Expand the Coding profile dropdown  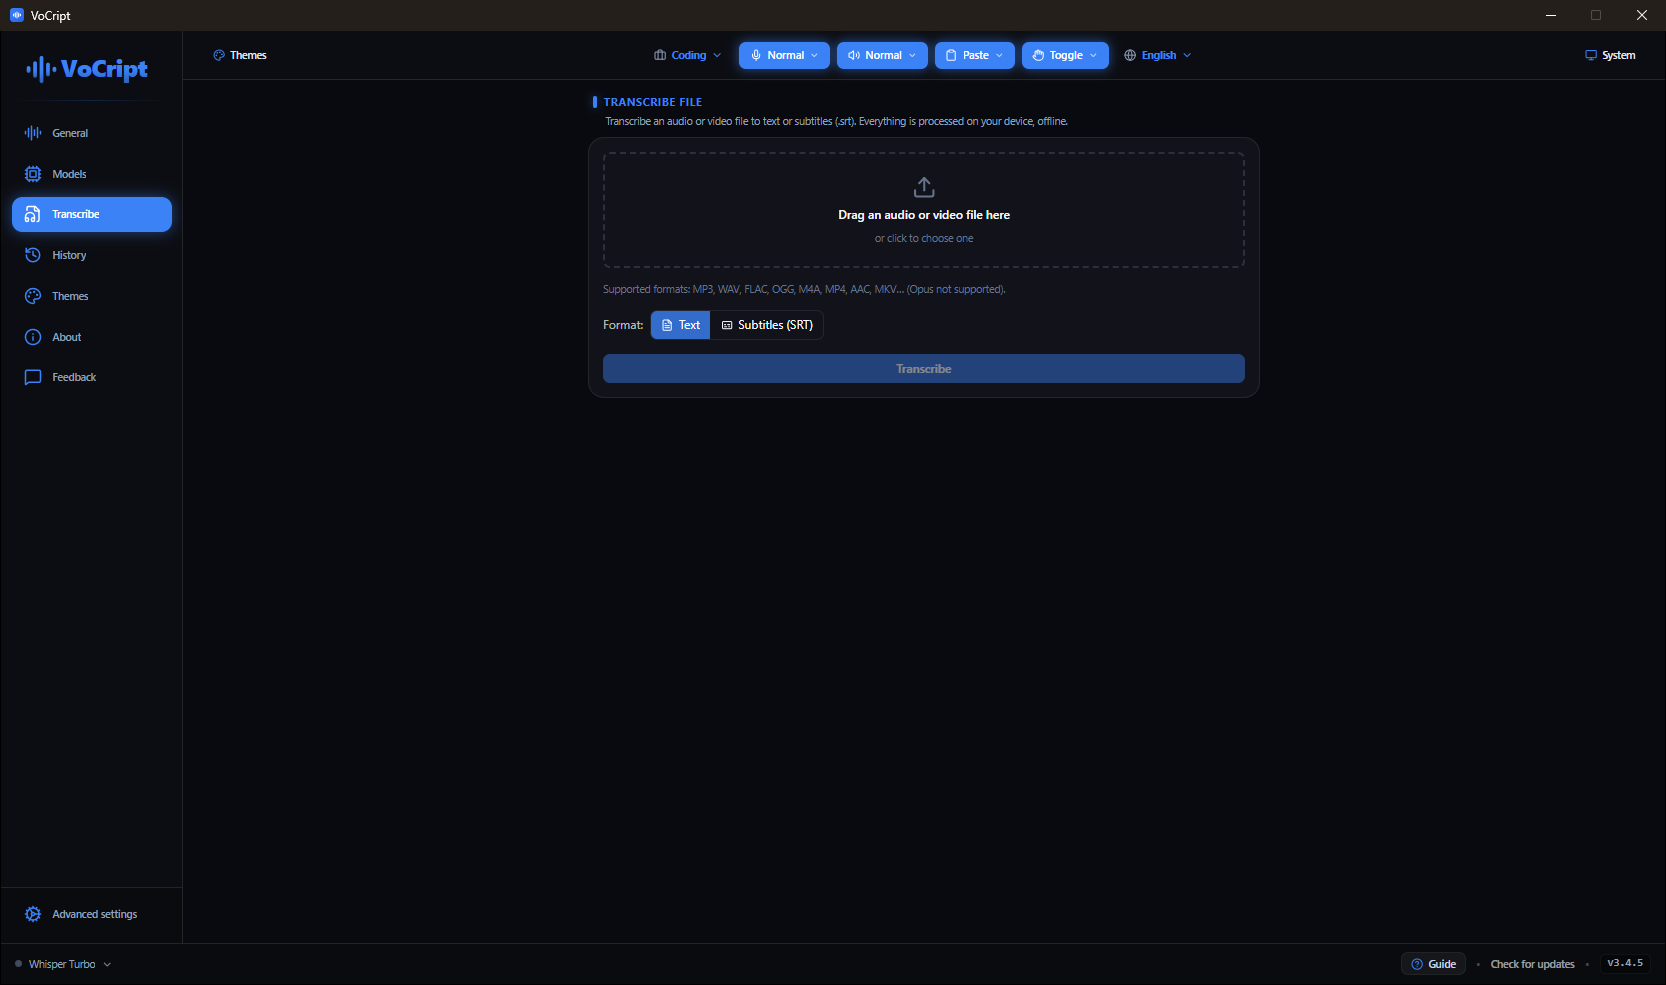[687, 55]
